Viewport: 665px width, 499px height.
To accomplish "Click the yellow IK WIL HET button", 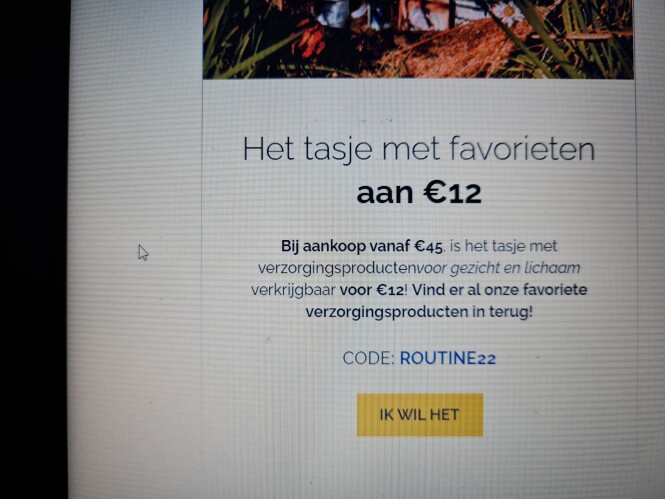I will tap(420, 415).
